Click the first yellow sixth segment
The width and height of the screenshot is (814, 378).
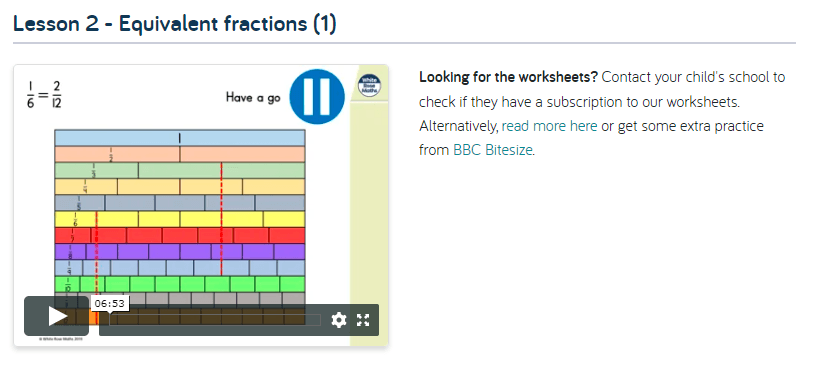[x=75, y=219]
